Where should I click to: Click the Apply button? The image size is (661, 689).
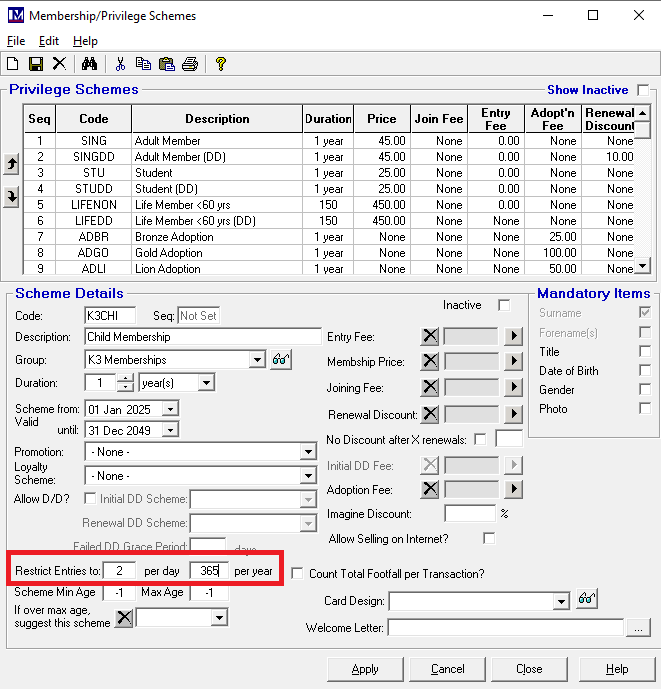[x=365, y=669]
